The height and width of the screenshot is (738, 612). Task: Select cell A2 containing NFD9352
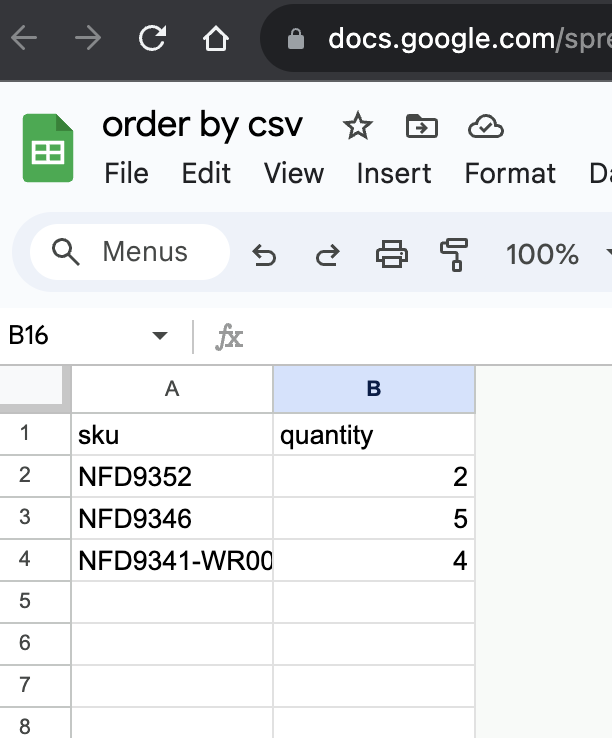click(171, 477)
